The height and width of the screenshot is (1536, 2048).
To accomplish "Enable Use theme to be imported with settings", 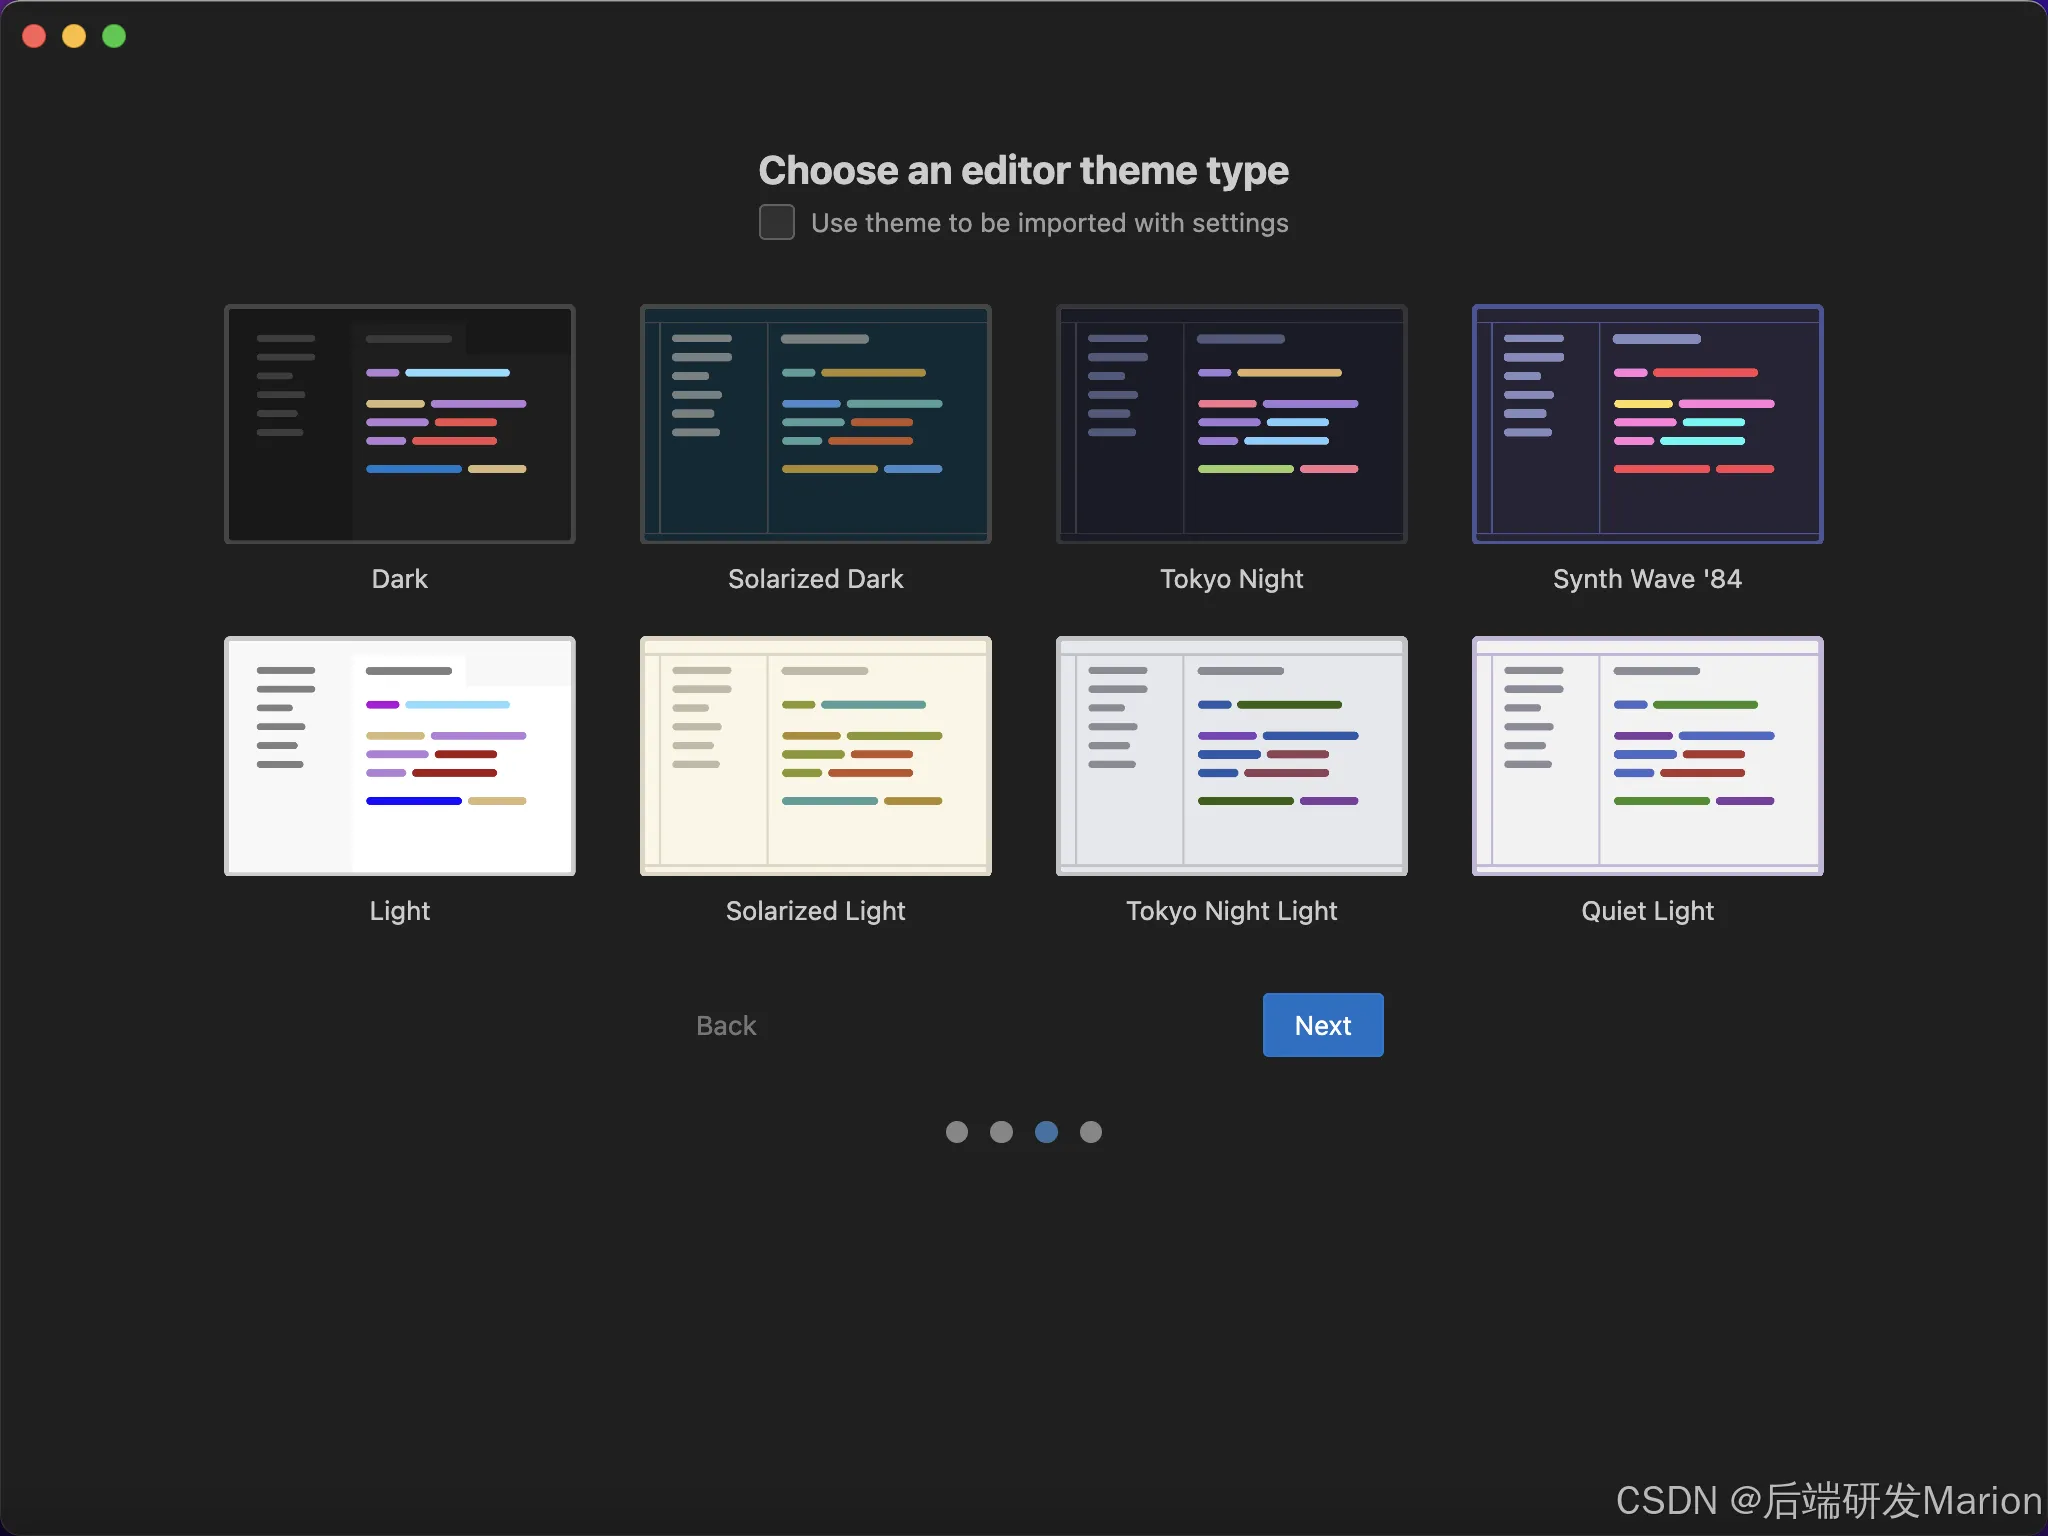I will pyautogui.click(x=774, y=223).
